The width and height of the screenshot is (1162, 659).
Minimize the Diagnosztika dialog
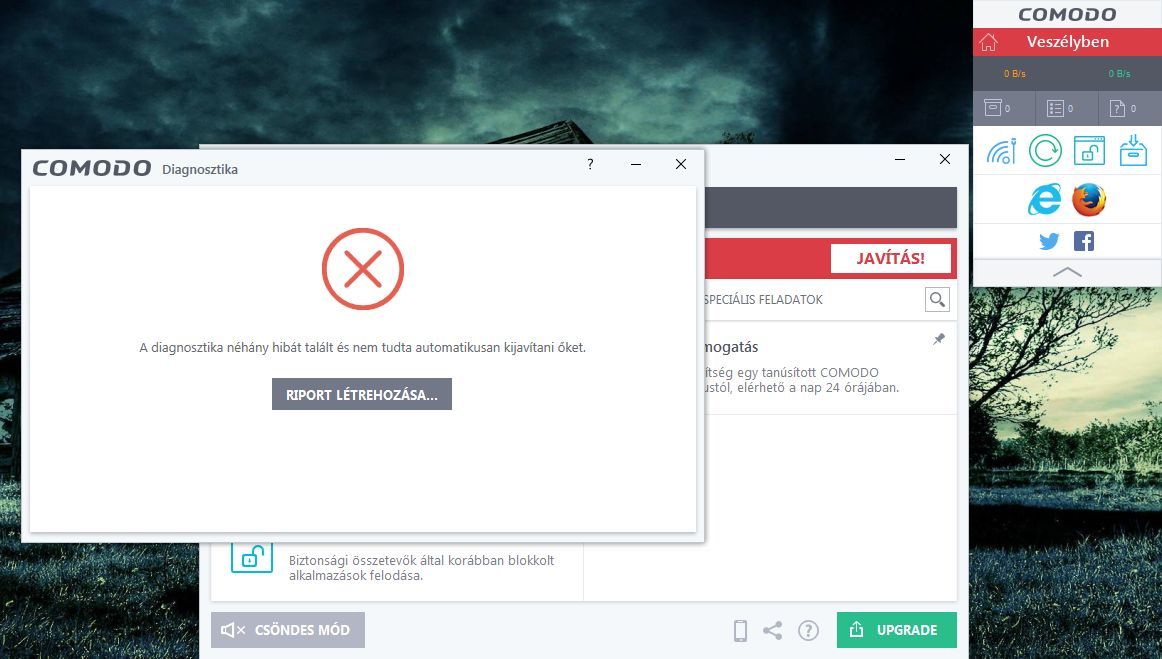point(636,165)
